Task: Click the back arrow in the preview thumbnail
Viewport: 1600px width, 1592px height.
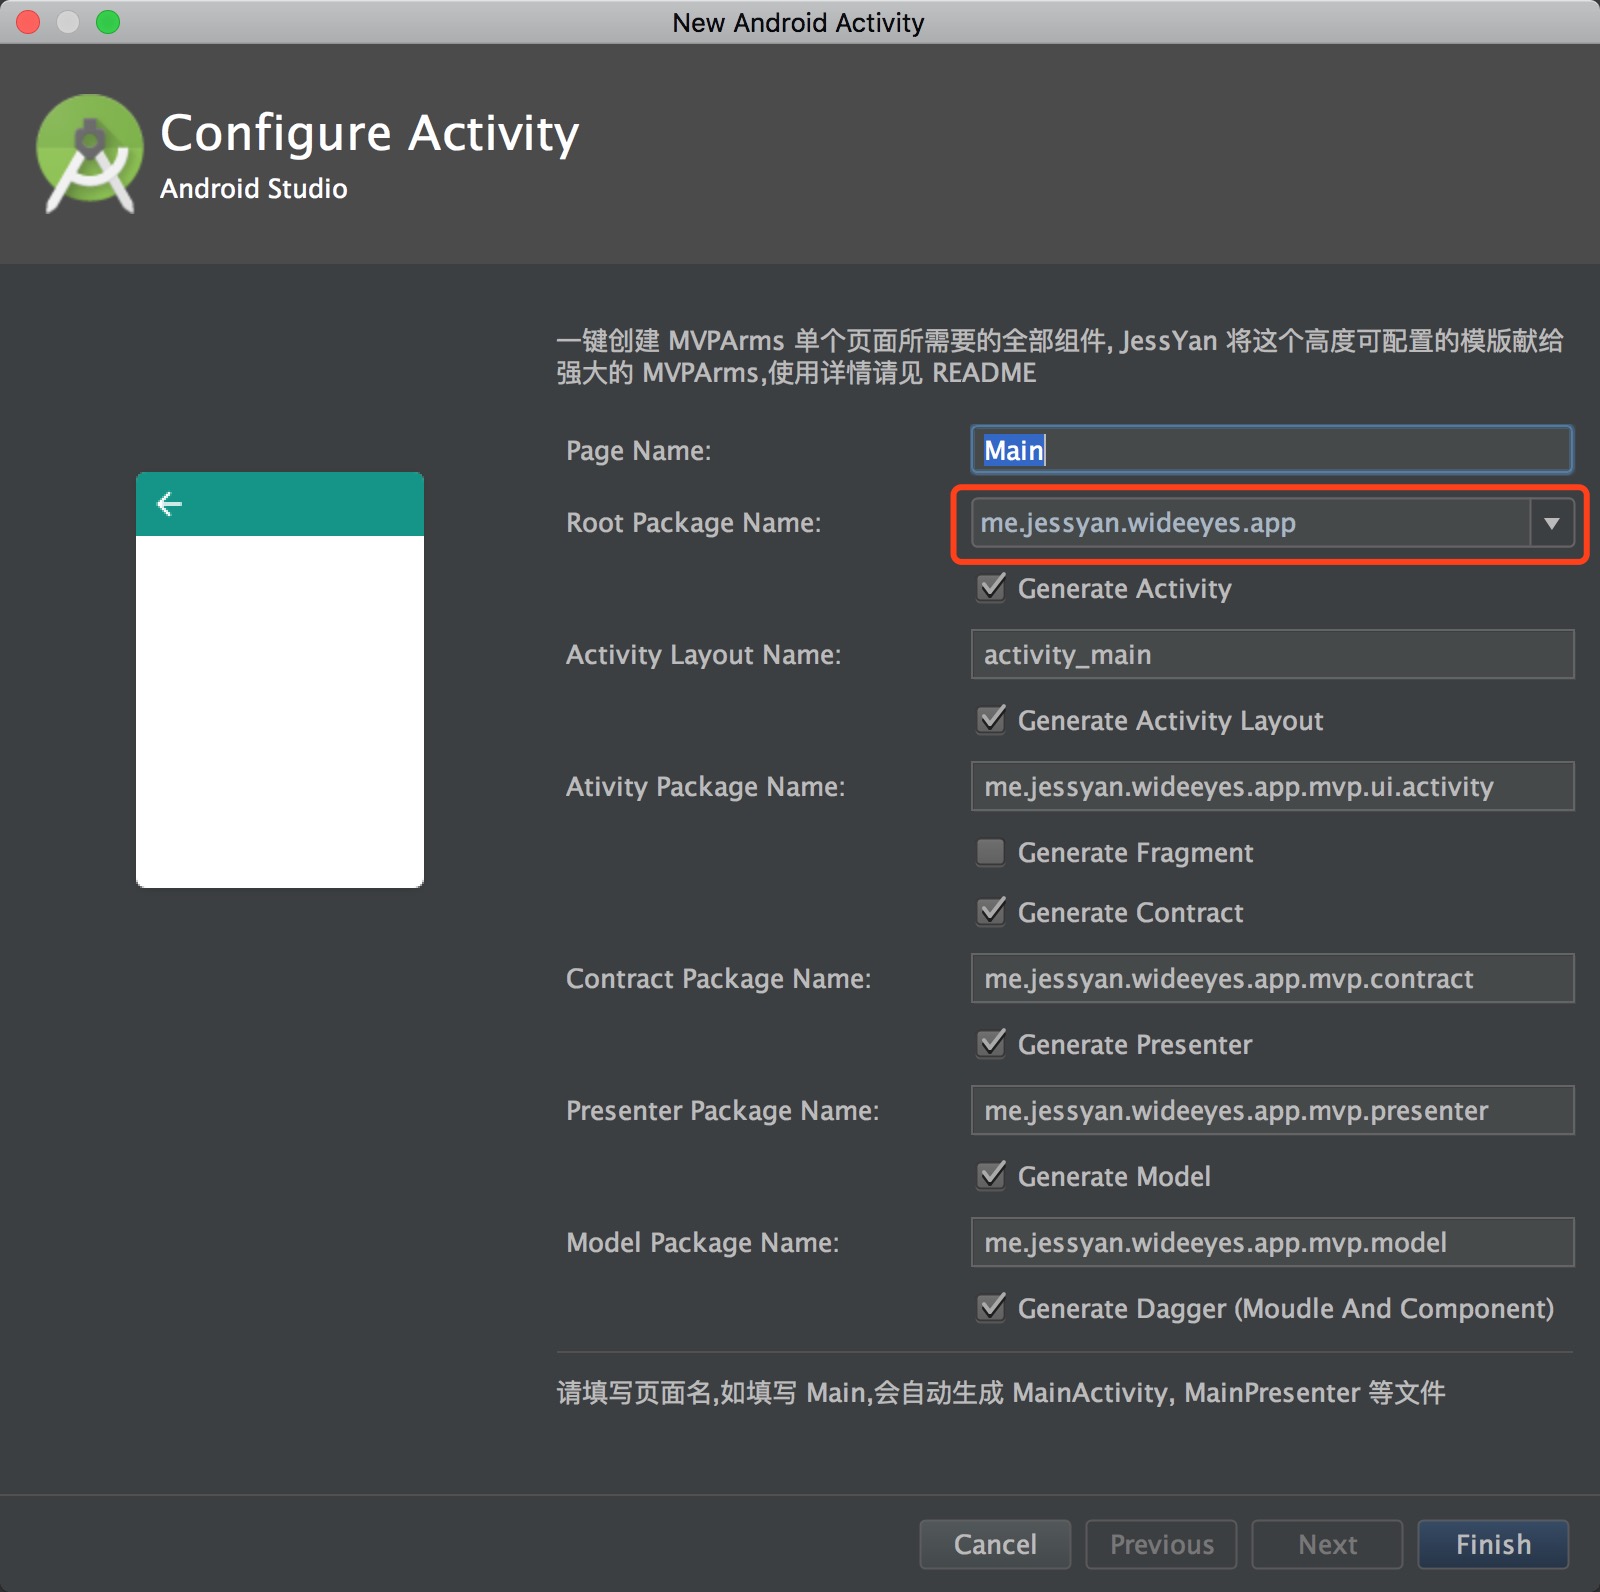Action: click(170, 504)
